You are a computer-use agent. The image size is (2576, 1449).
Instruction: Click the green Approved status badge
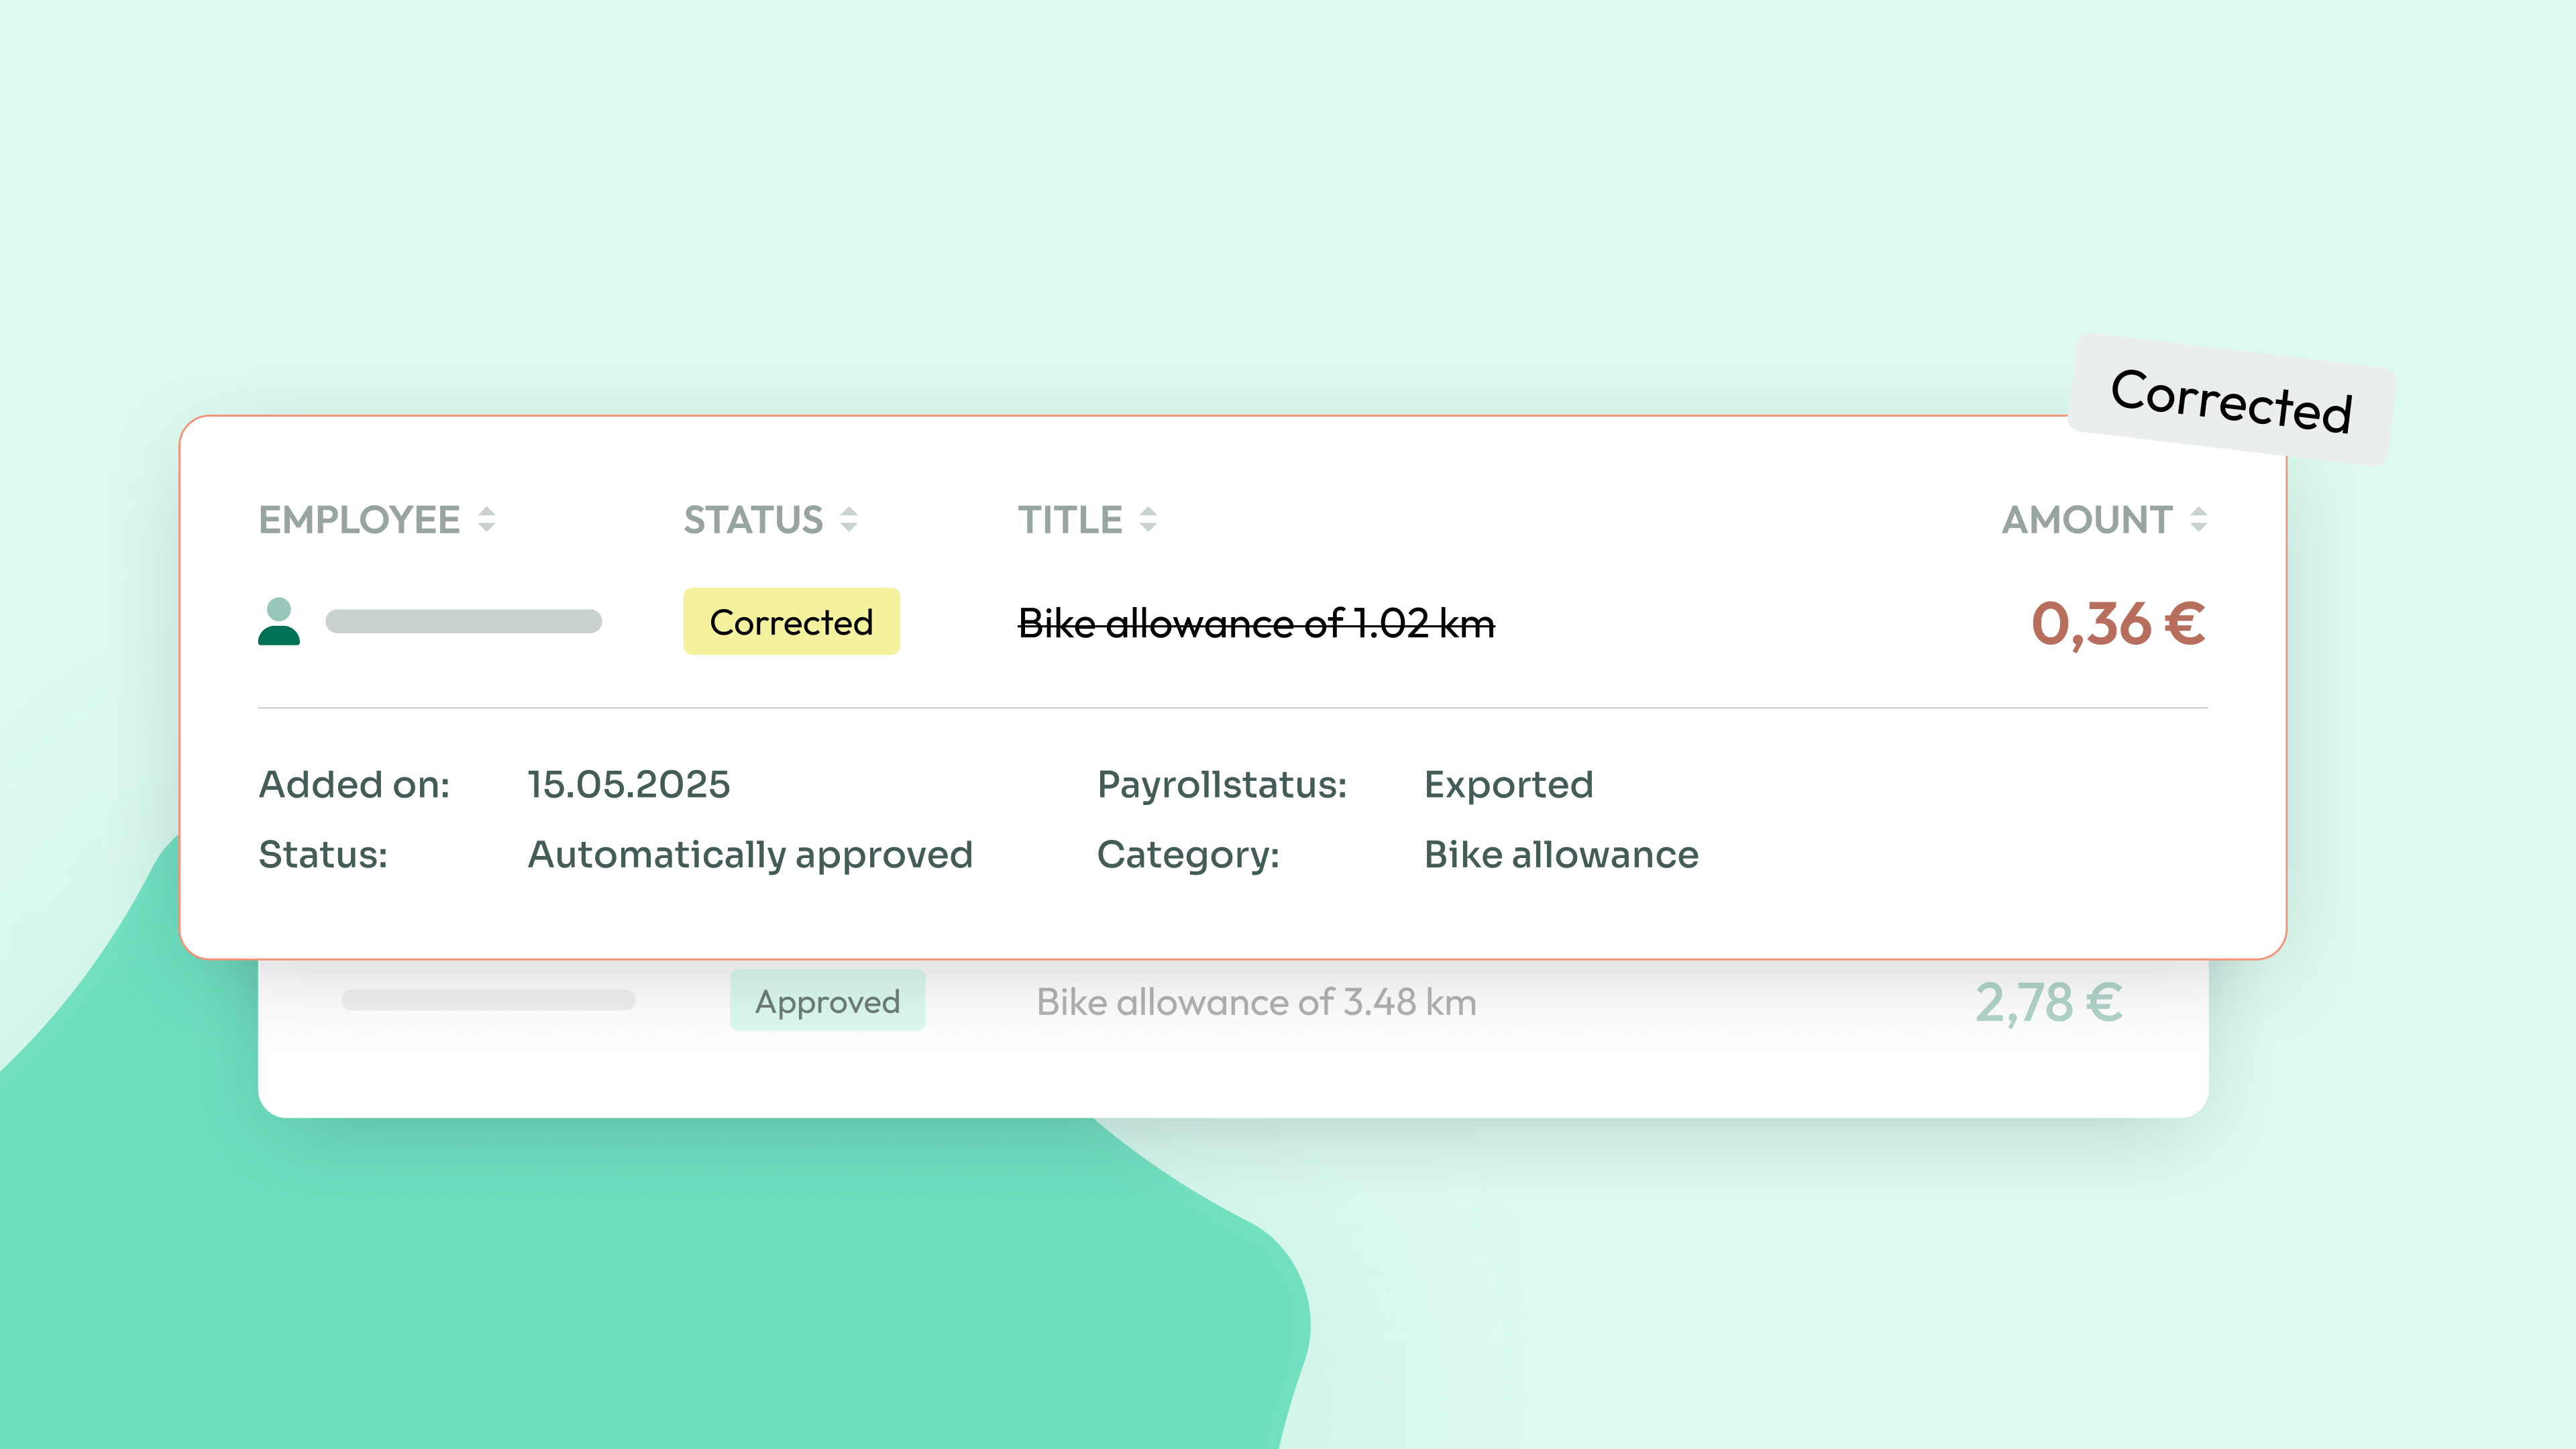tap(827, 1001)
